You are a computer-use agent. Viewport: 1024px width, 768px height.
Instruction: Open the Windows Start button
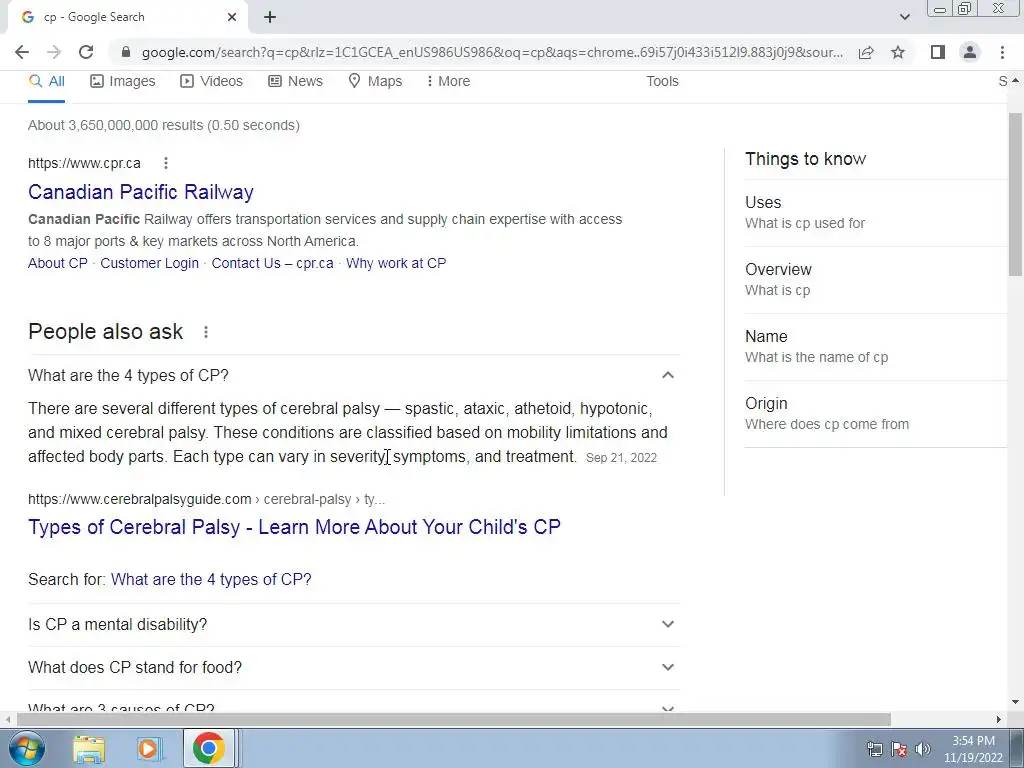27,748
